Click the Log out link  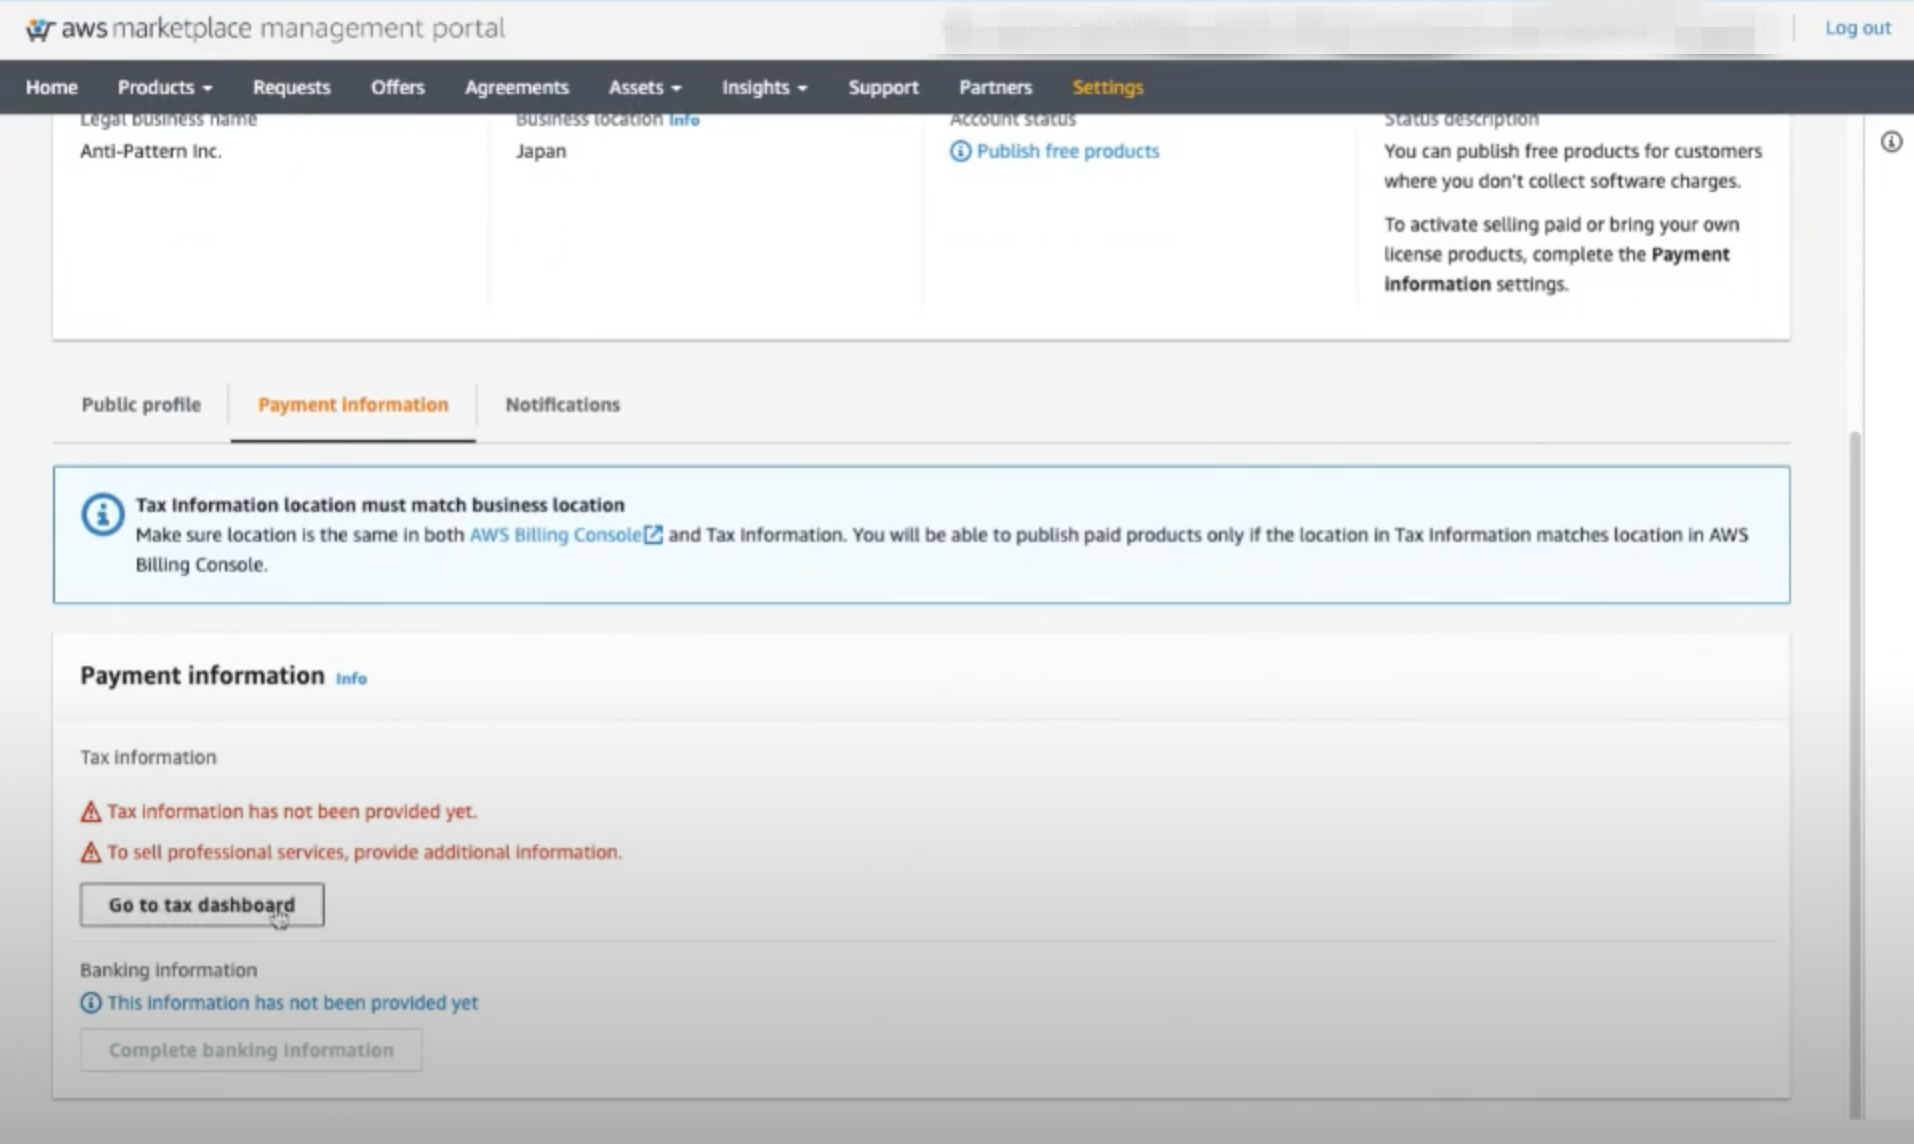(x=1857, y=28)
